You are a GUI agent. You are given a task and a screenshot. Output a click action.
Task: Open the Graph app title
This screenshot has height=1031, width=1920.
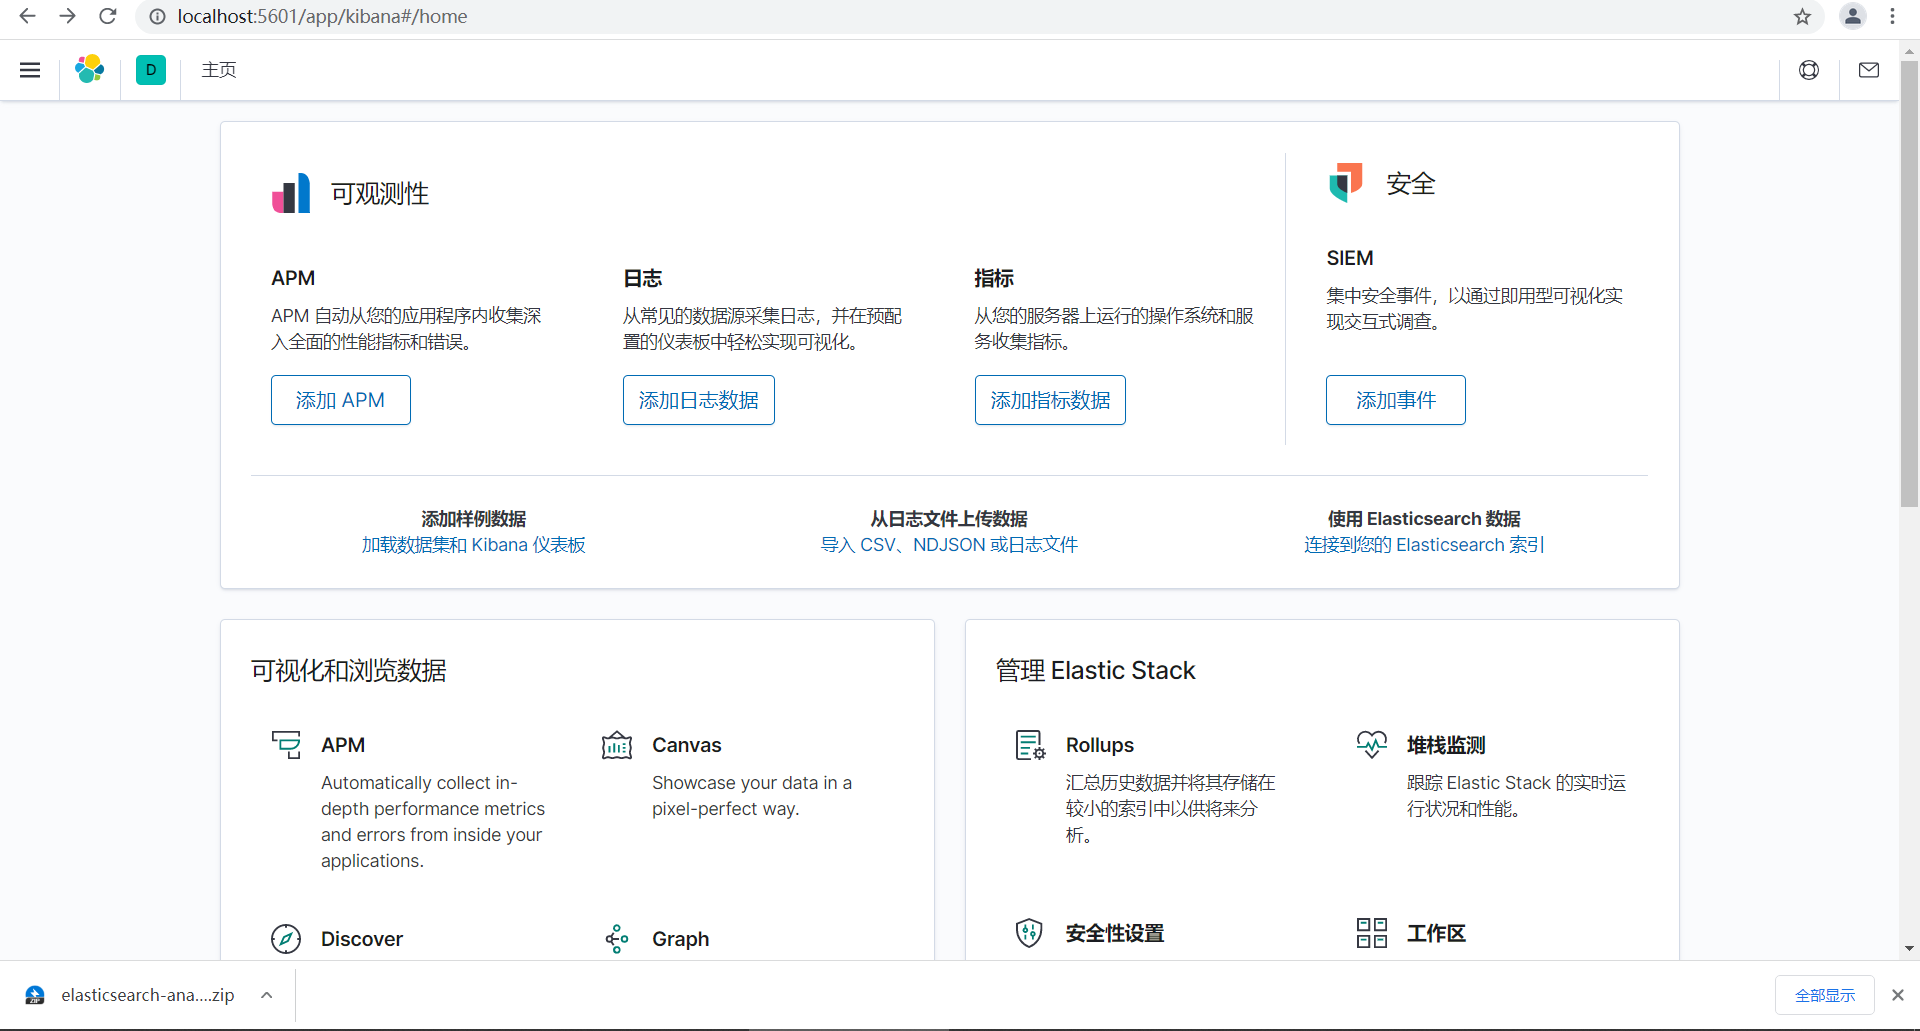[680, 939]
